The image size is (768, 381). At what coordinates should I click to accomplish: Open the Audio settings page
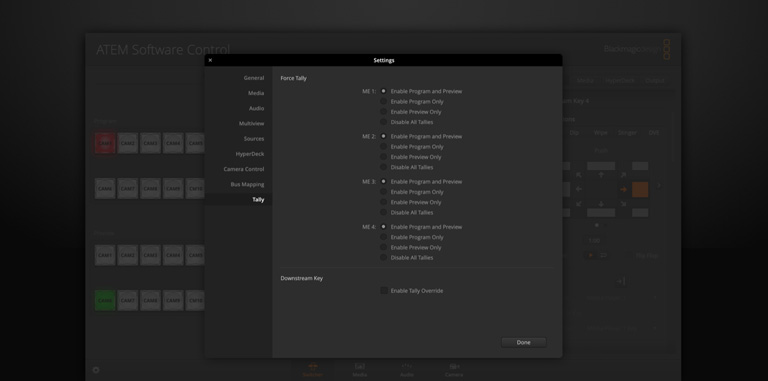[256, 108]
